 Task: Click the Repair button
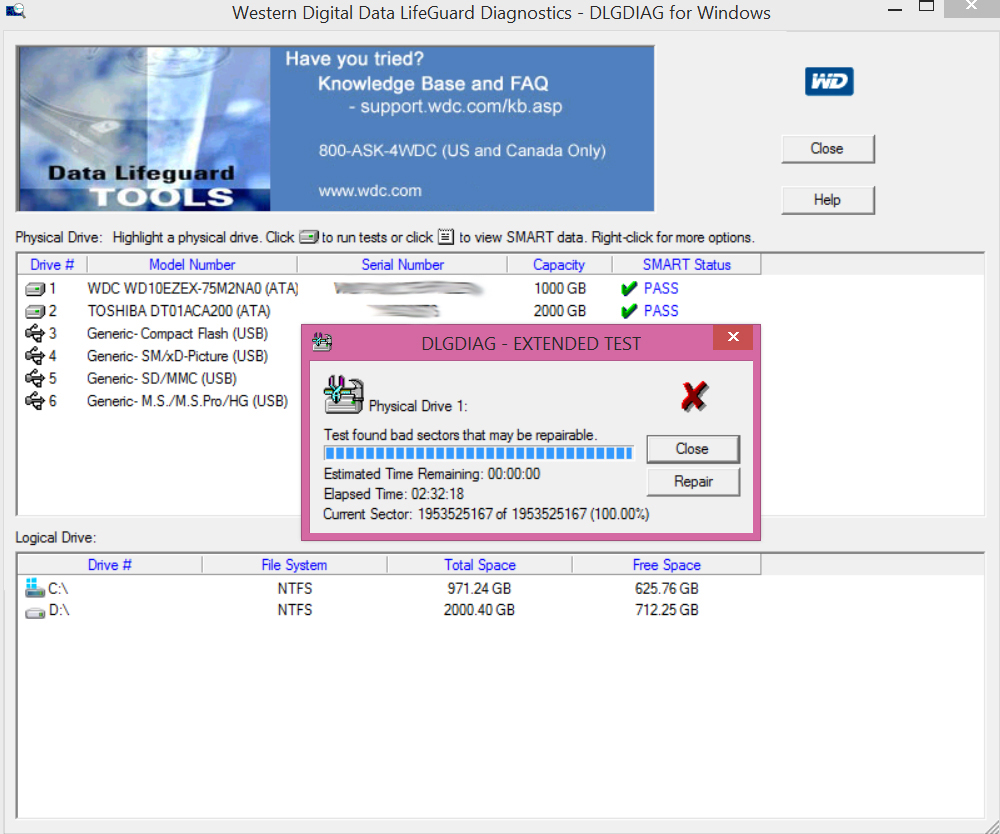(x=693, y=481)
